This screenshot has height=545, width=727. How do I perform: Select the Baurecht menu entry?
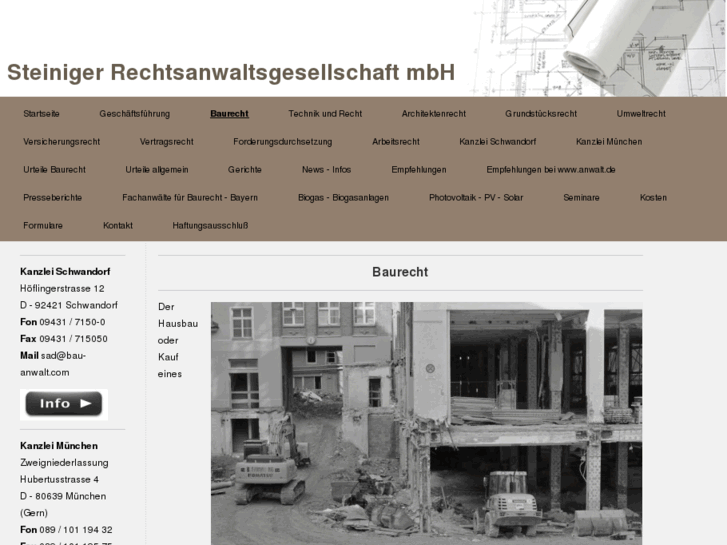pos(230,114)
